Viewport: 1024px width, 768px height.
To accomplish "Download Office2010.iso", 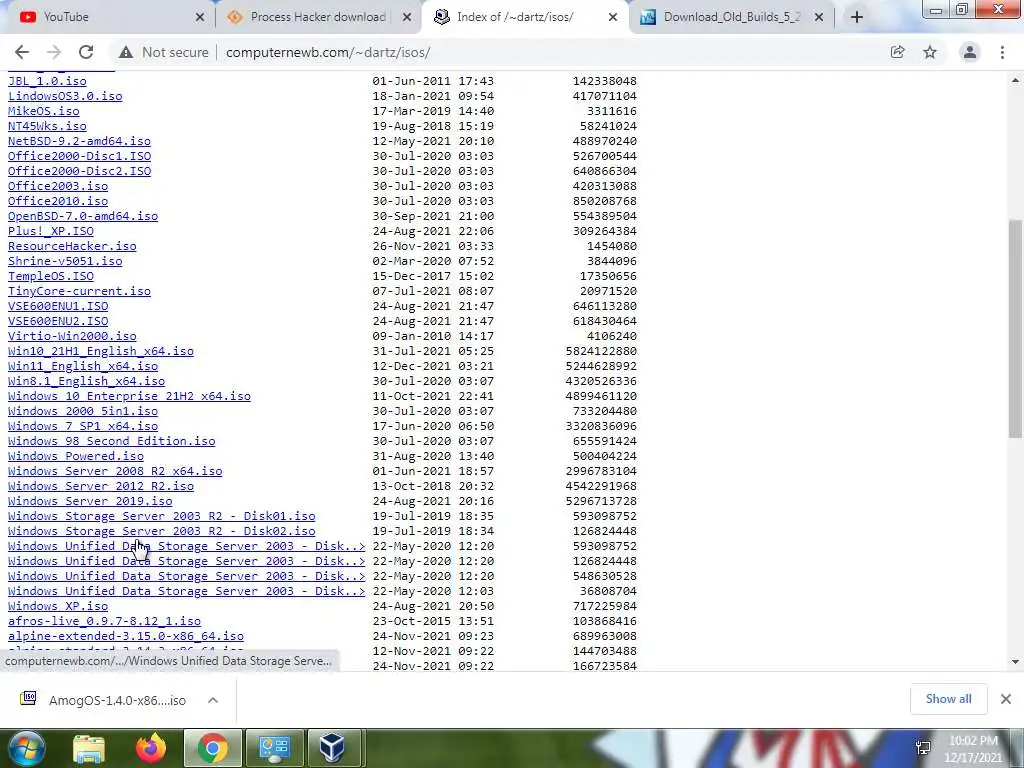I will click(x=57, y=201).
